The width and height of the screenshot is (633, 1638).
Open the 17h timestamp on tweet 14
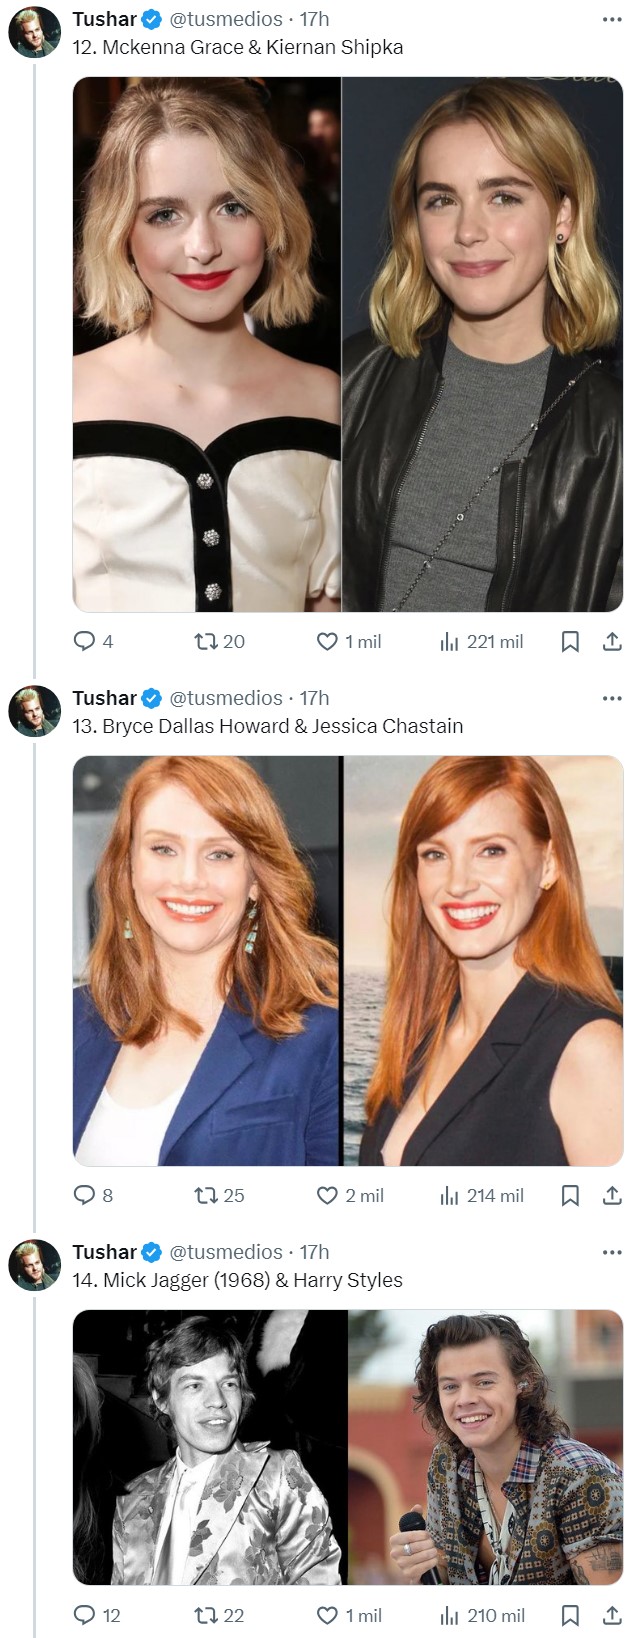(x=314, y=1252)
